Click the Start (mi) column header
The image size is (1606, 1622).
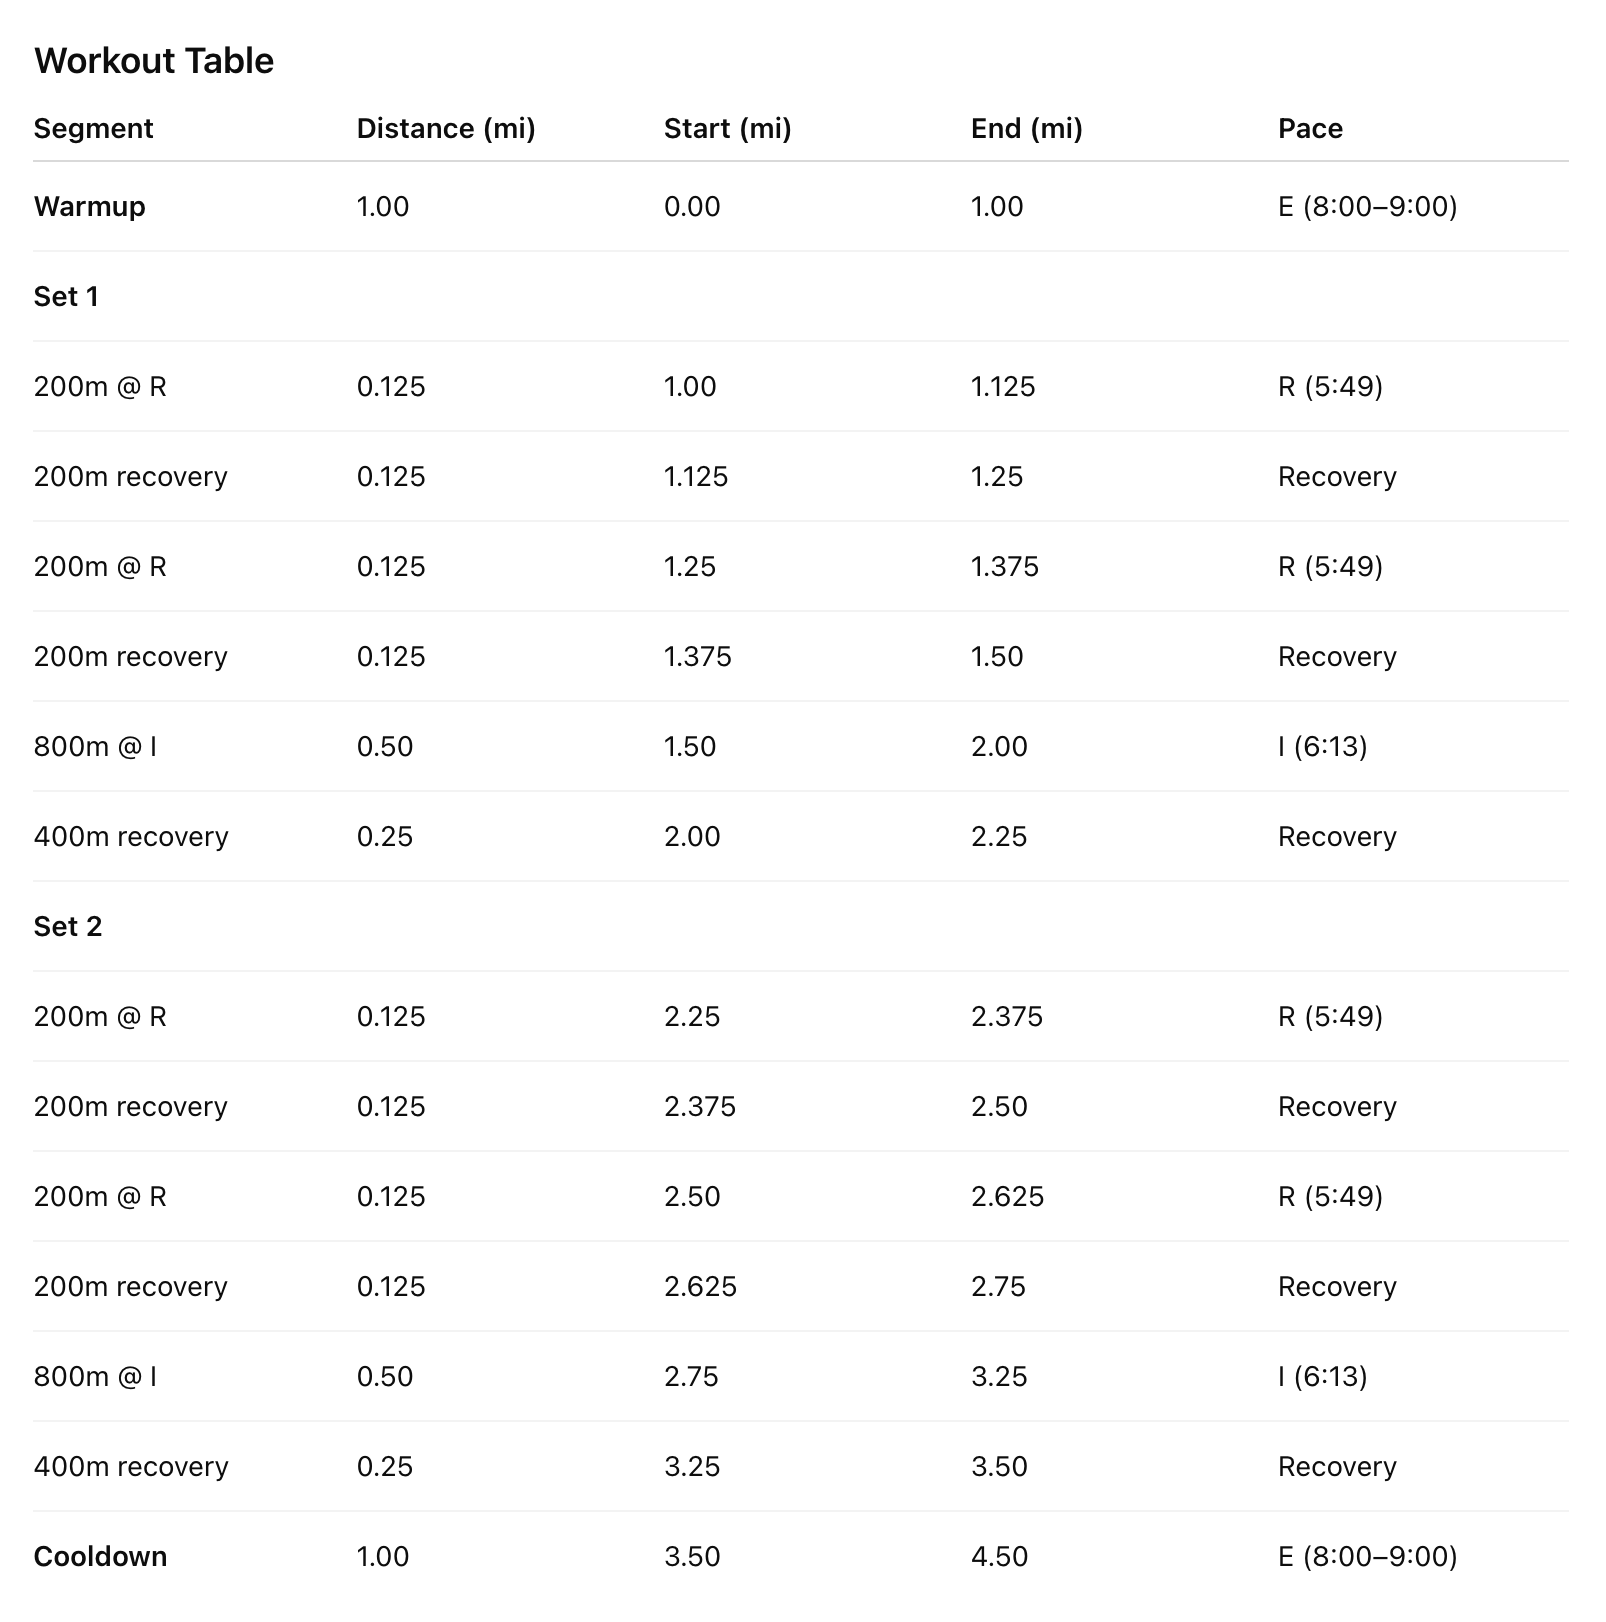click(x=727, y=129)
